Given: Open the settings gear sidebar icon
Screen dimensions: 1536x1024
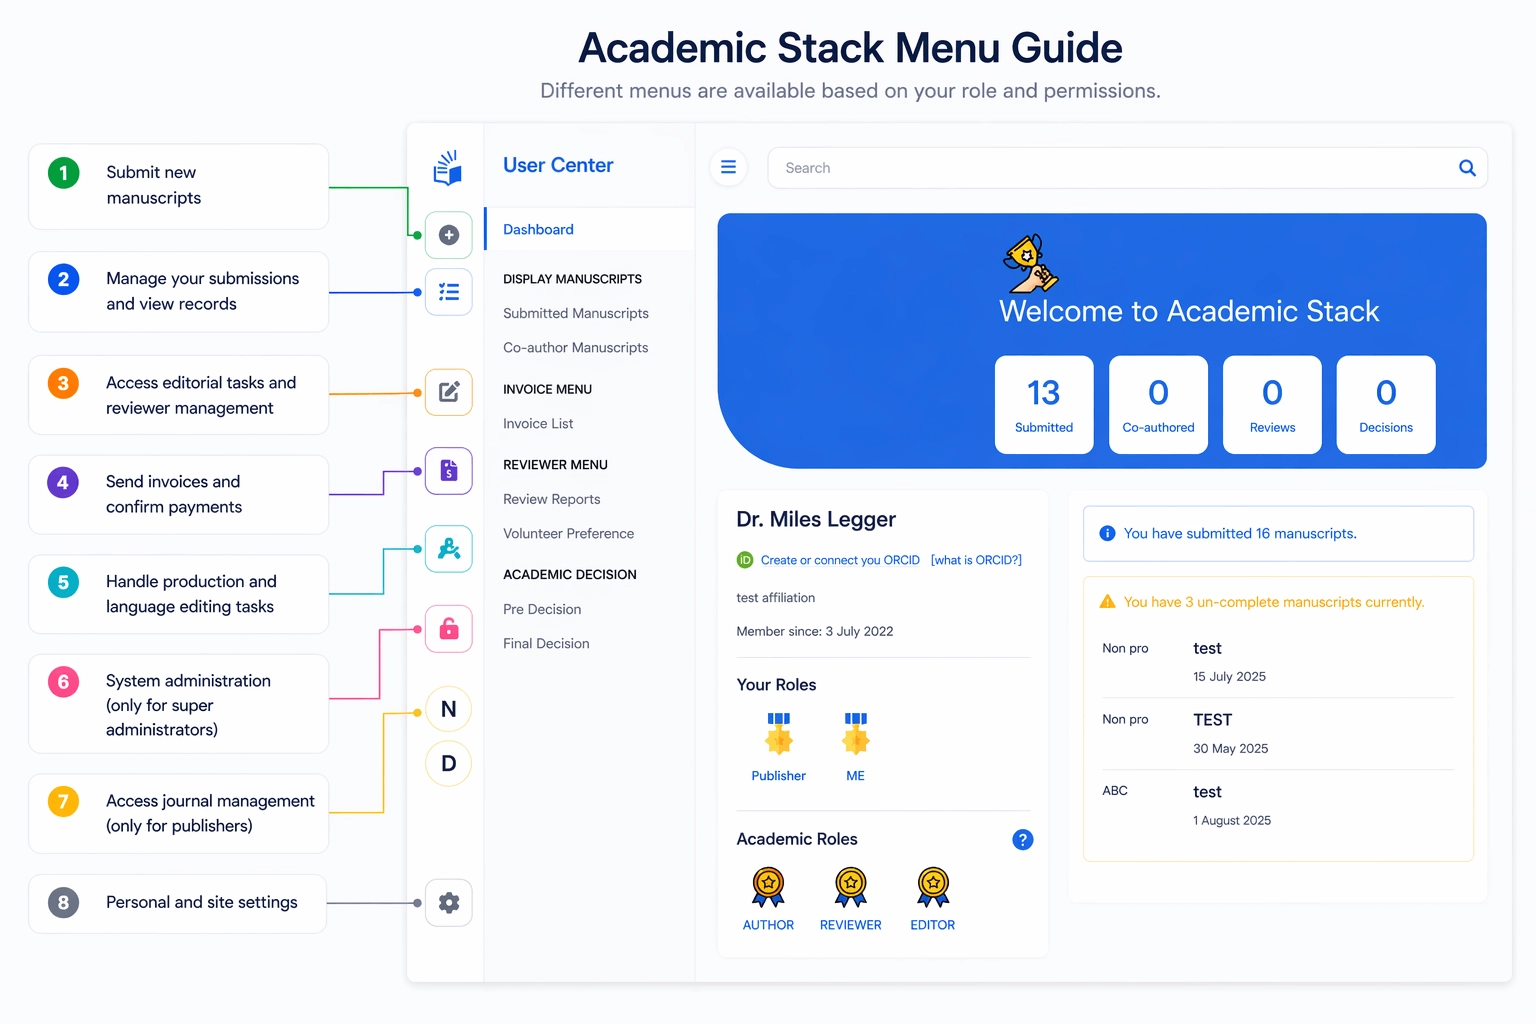Looking at the screenshot, I should (x=449, y=903).
